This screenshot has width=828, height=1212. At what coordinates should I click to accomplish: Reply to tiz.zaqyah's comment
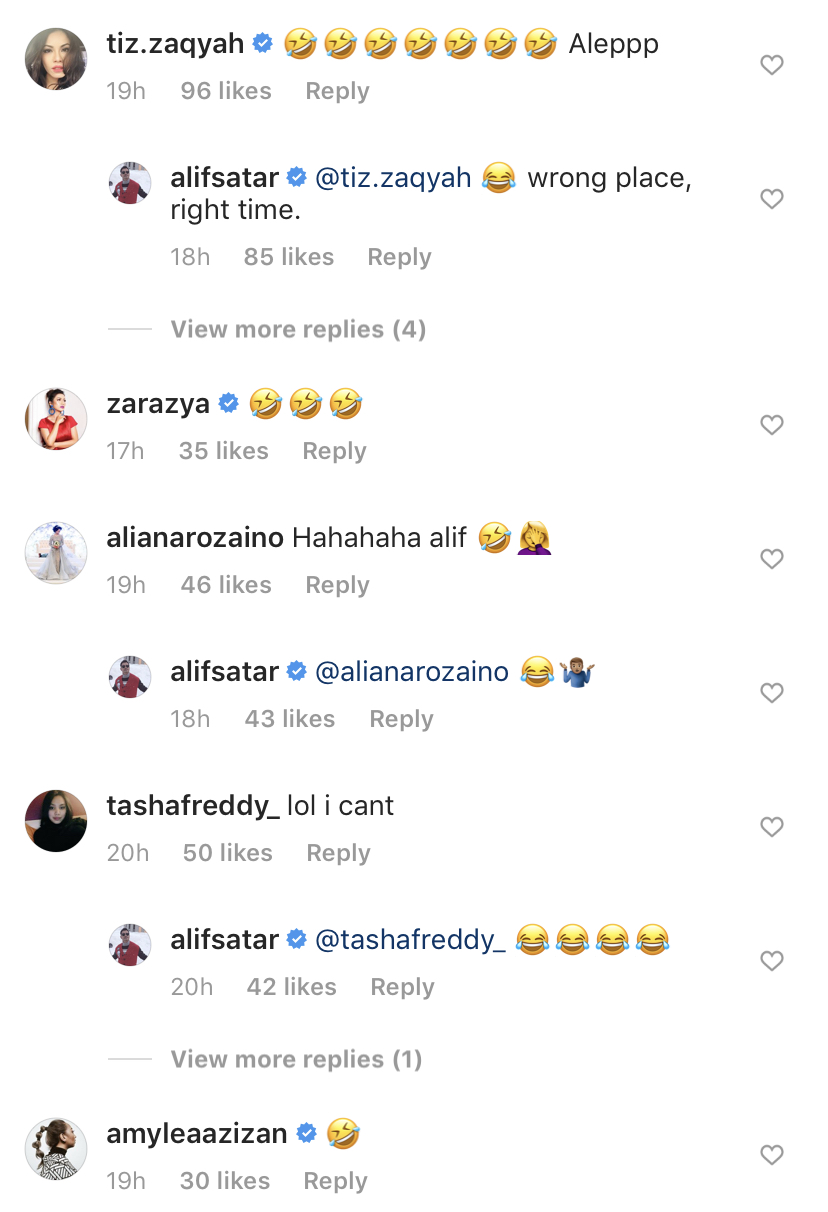point(337,91)
